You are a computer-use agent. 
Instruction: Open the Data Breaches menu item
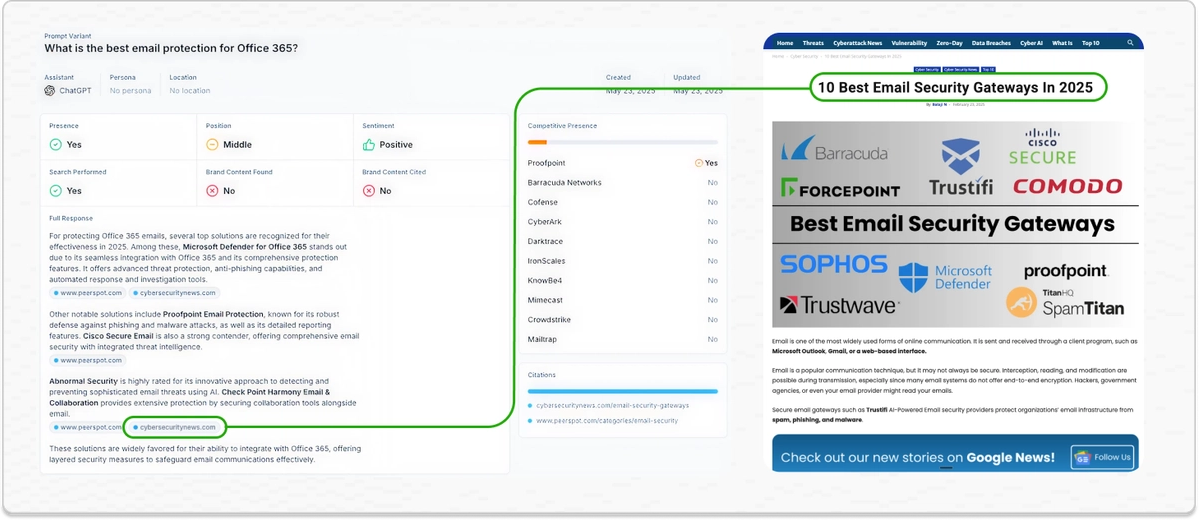coord(991,44)
